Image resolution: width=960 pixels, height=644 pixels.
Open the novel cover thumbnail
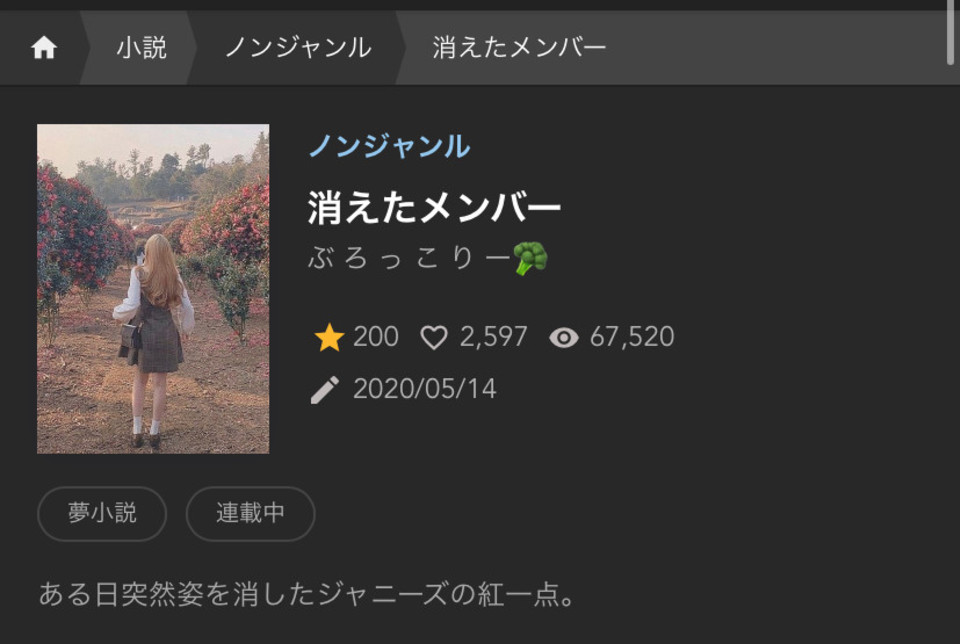point(153,289)
